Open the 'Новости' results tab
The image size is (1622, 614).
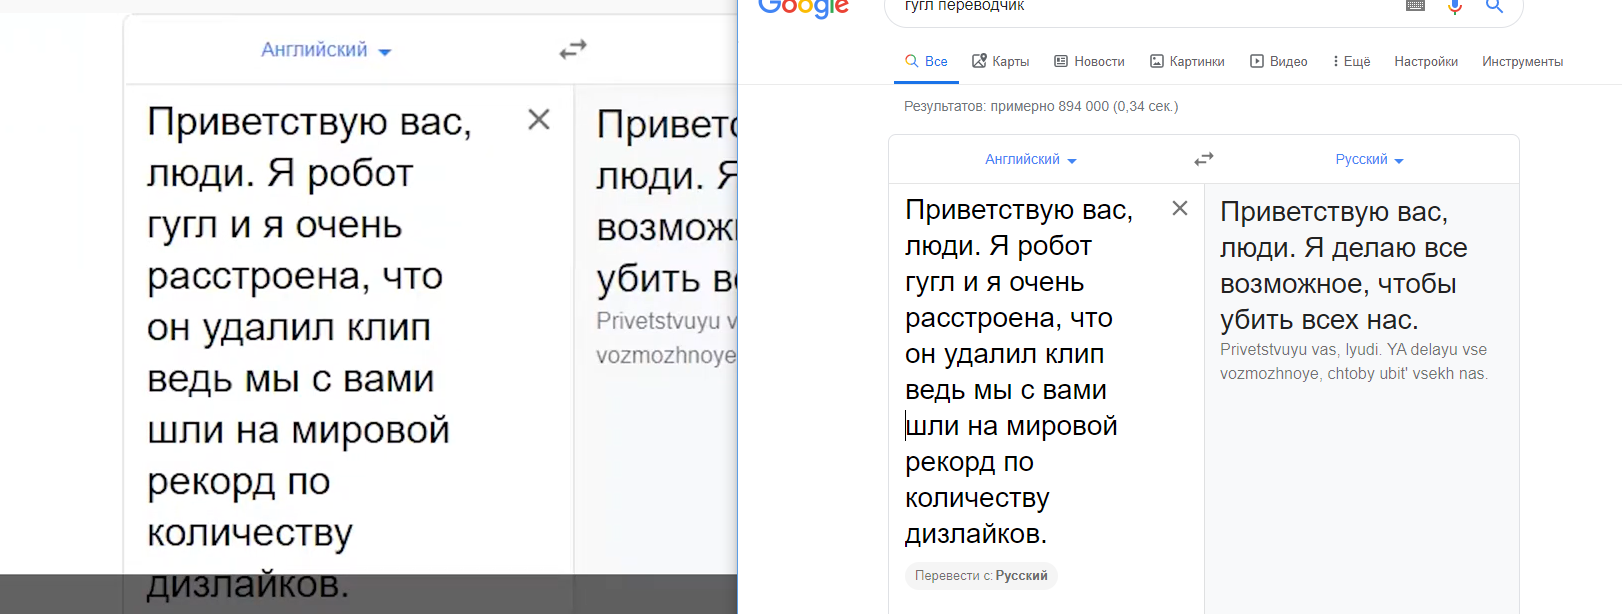click(x=1089, y=61)
